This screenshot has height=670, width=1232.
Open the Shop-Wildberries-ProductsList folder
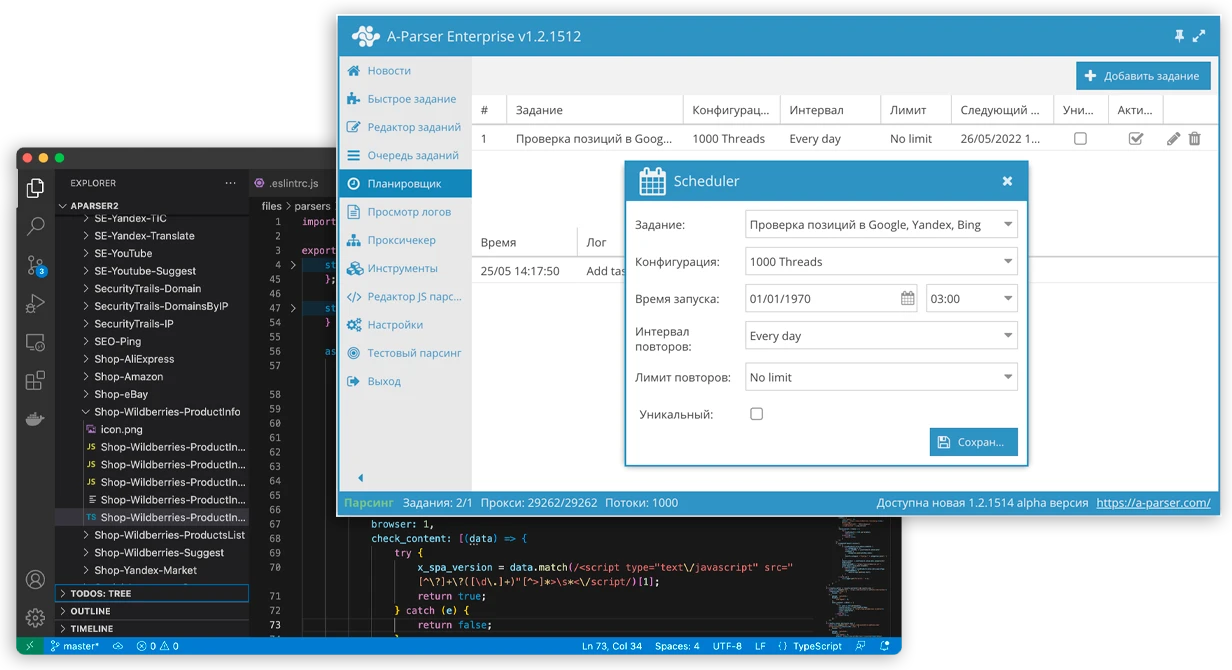[152, 535]
